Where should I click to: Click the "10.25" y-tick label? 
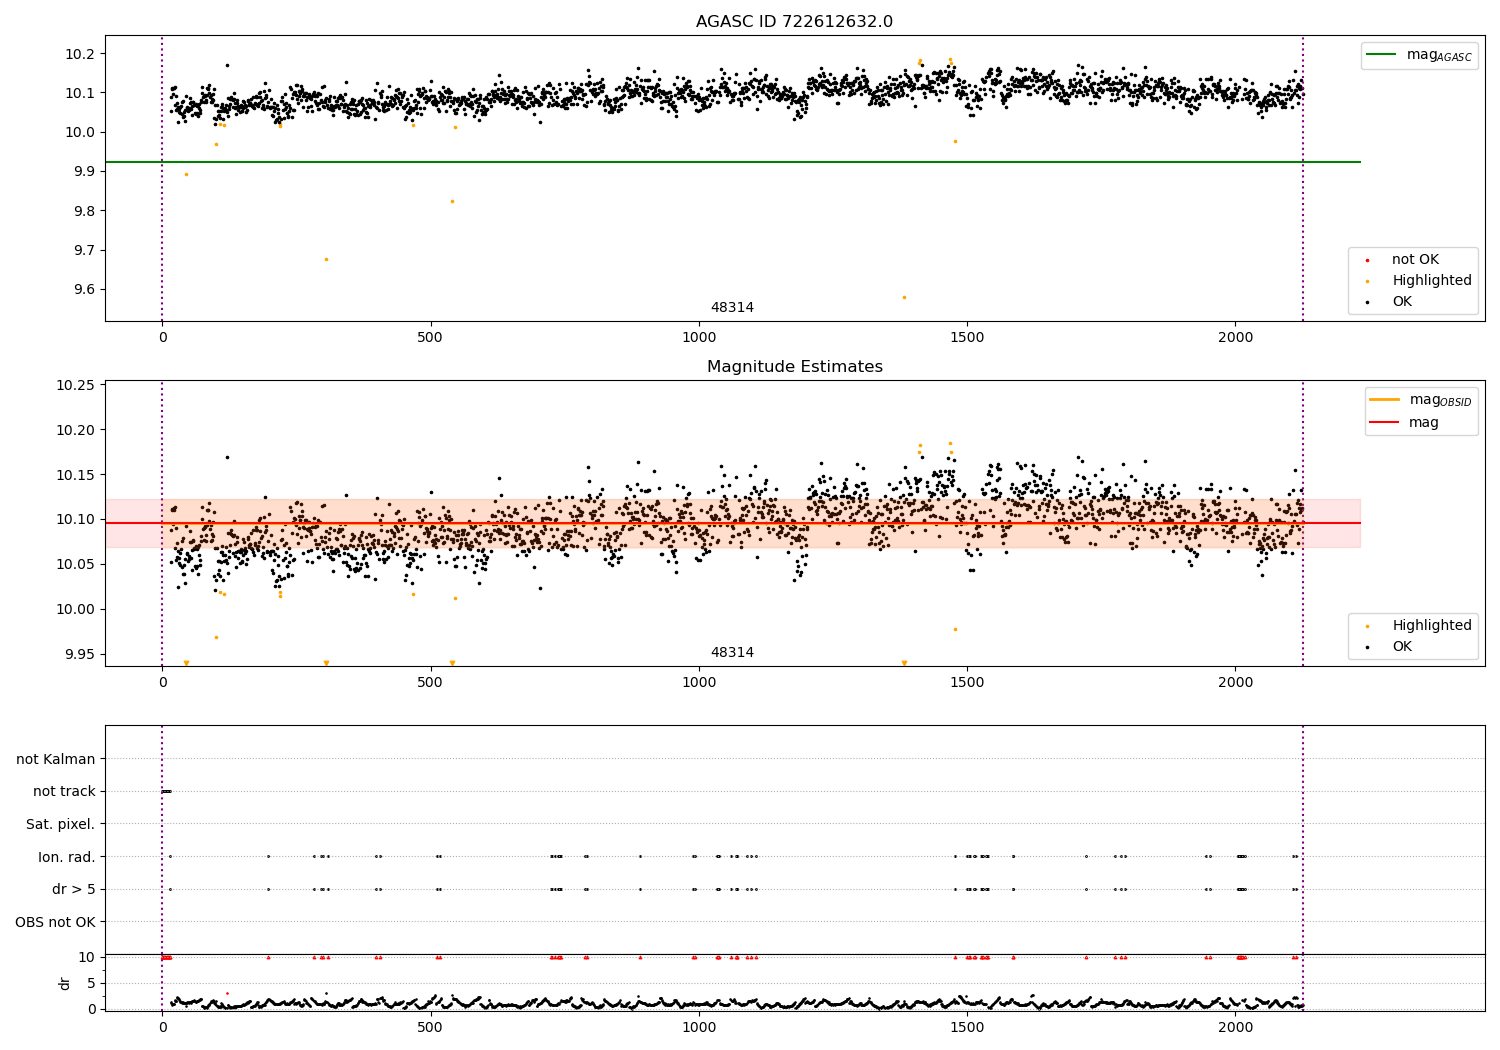[74, 386]
